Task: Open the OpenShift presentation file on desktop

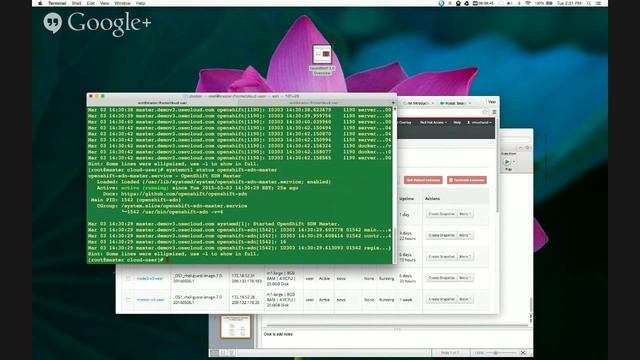Action: [322, 60]
